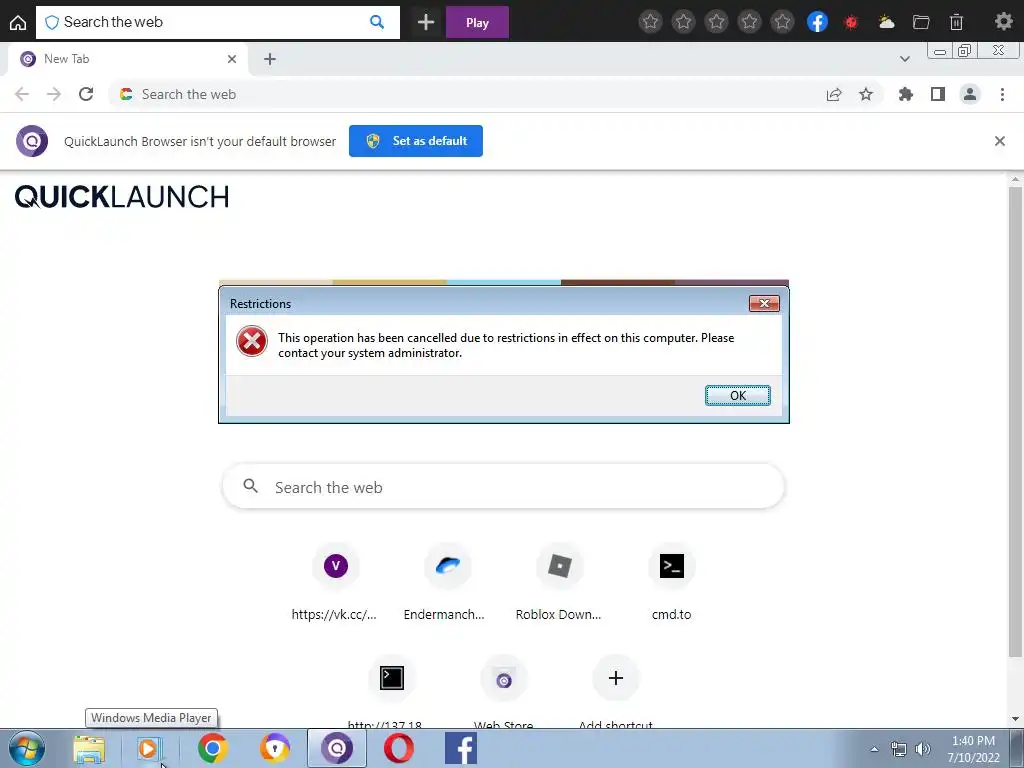
Task: Open the Facebook shortcut in the top bar
Action: (817, 22)
